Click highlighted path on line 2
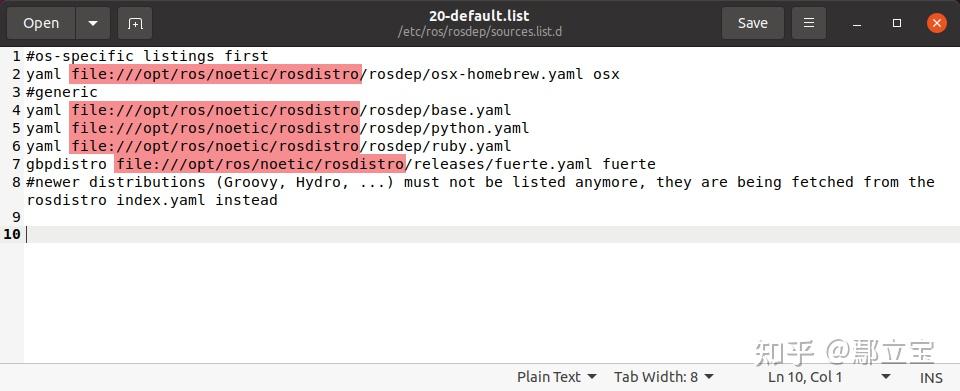 pos(214,75)
